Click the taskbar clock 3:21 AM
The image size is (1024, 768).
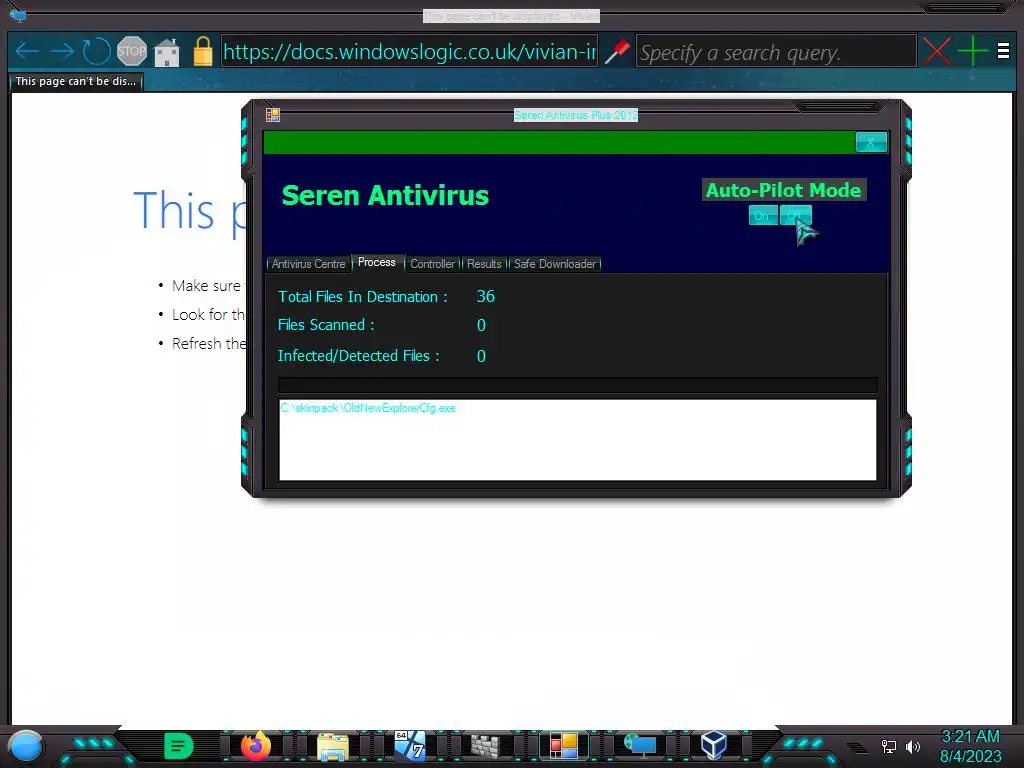pos(970,737)
